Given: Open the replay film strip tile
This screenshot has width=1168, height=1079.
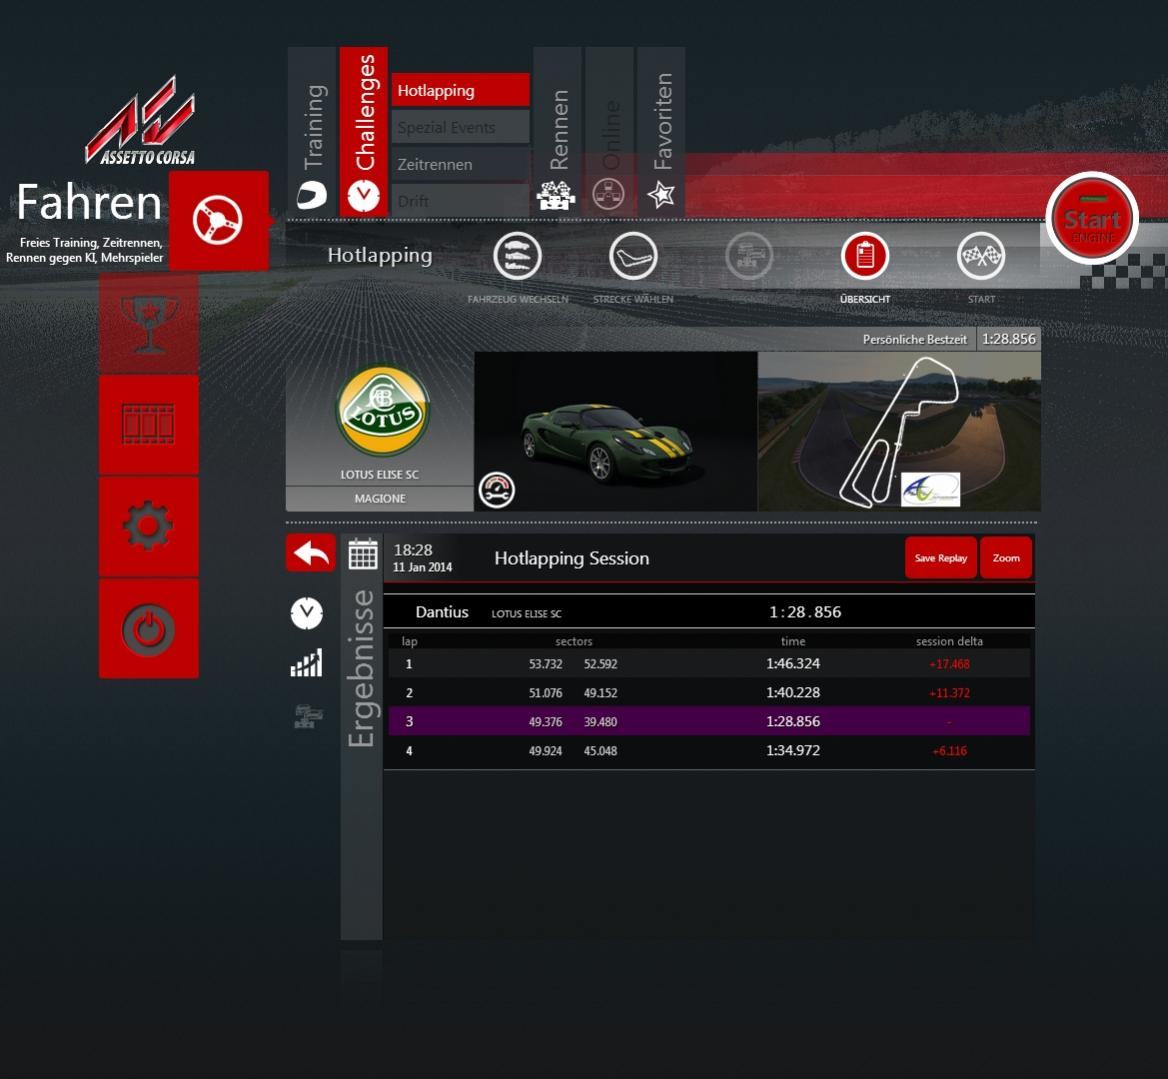Looking at the screenshot, I should pos(149,424).
